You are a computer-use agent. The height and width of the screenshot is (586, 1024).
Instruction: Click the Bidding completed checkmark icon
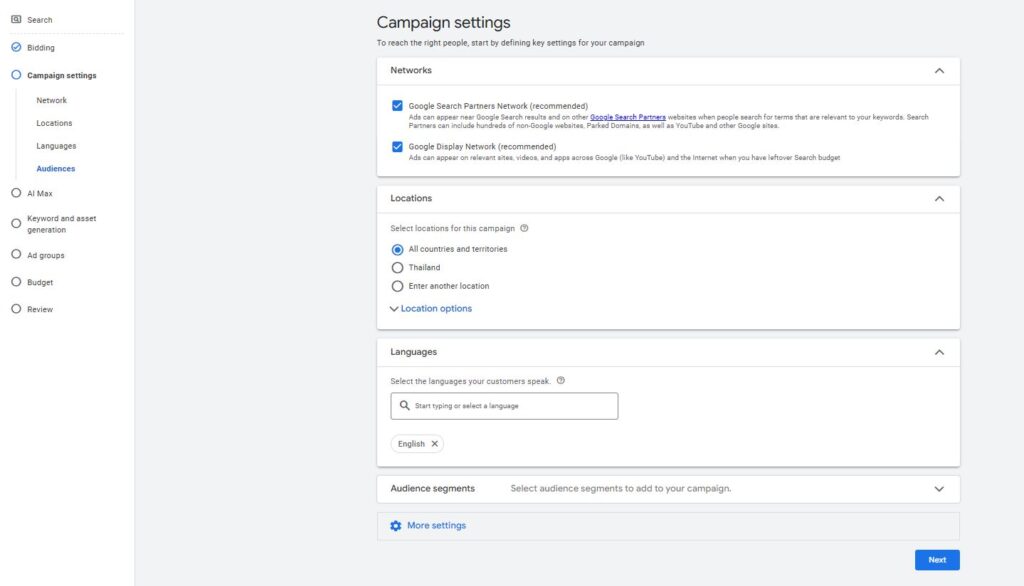pos(16,47)
